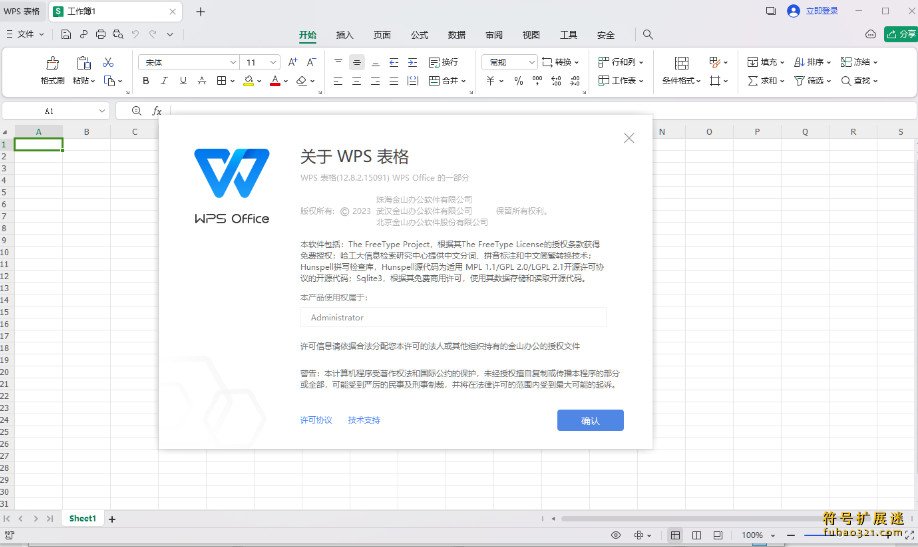
Task: Switch to the 公式 (Formulas) tab
Action: click(x=419, y=35)
